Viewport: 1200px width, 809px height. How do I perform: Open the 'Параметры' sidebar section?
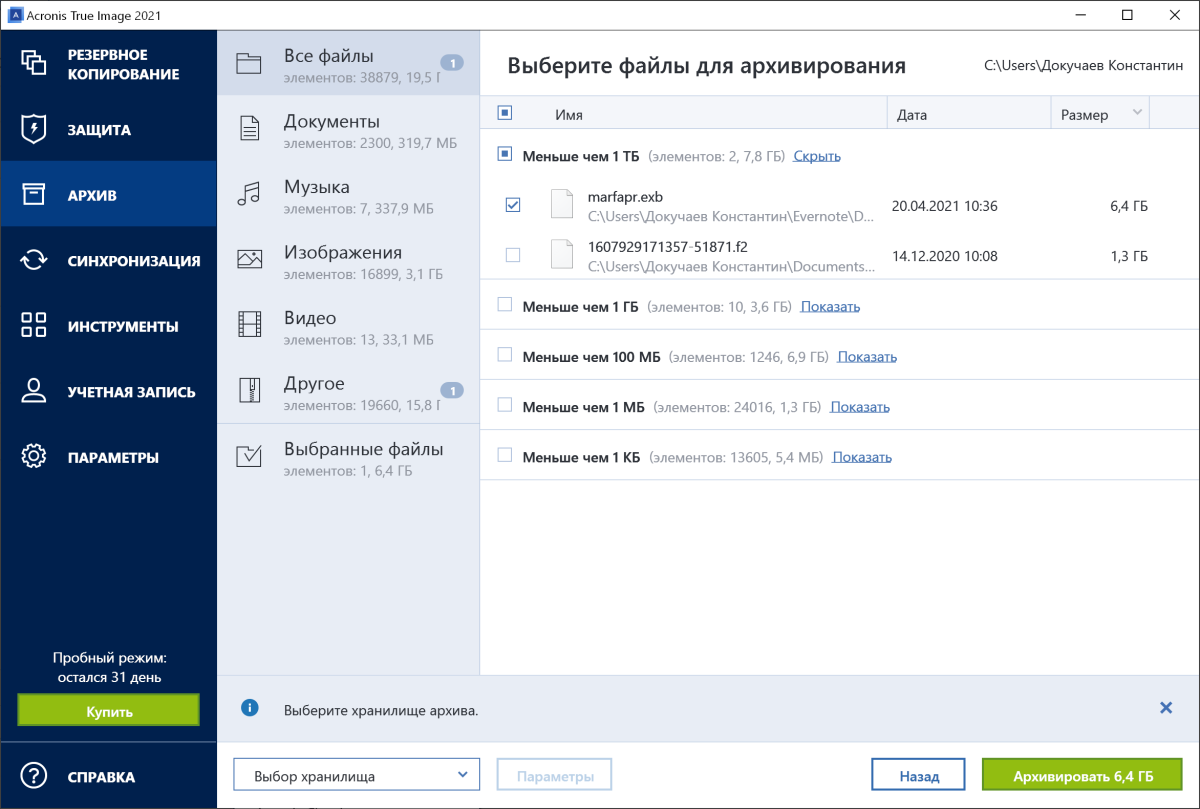(x=108, y=457)
